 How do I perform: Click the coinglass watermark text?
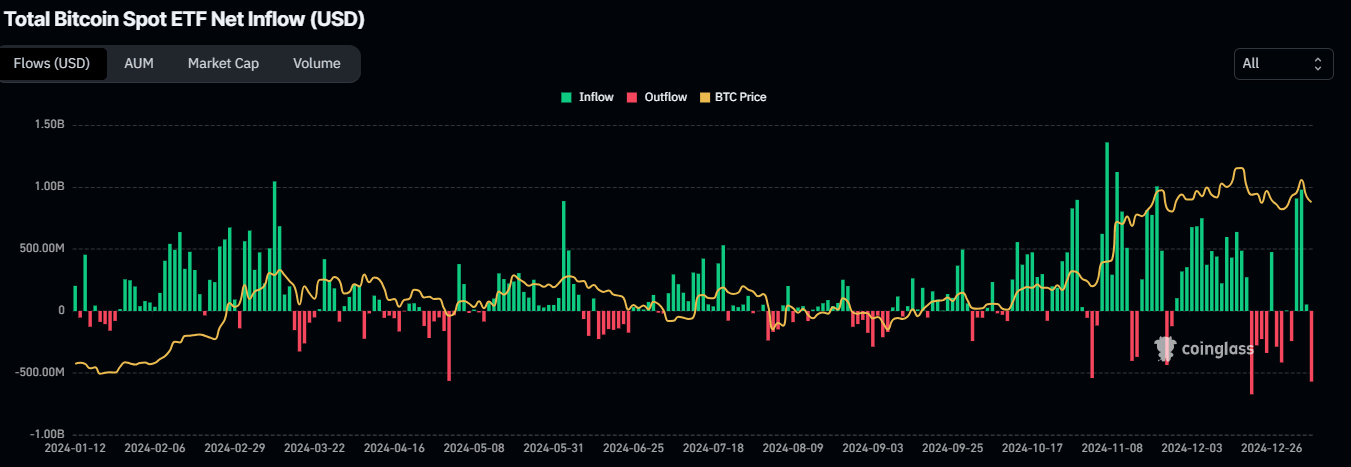pos(1218,349)
